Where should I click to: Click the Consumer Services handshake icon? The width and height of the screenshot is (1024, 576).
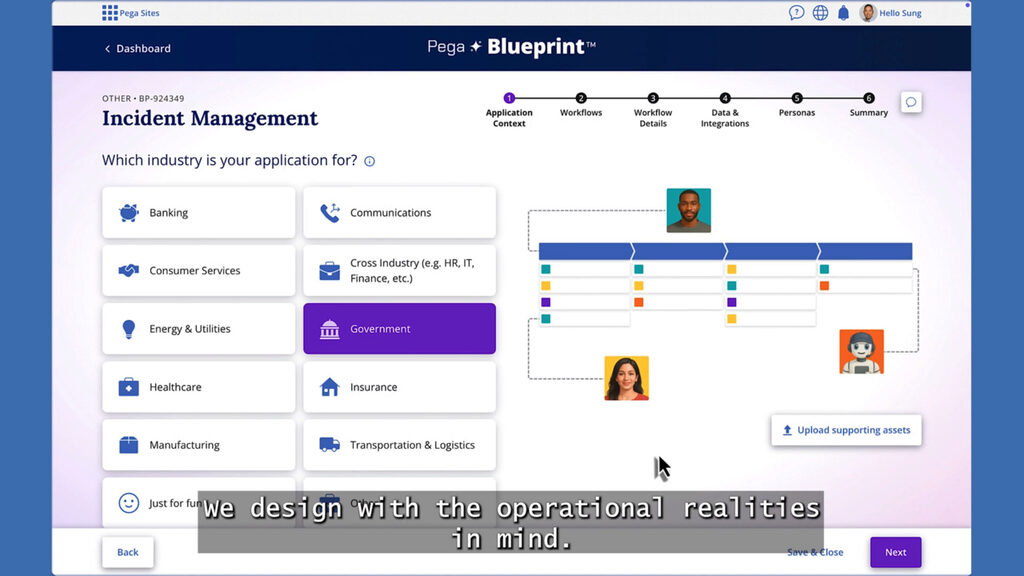point(129,270)
